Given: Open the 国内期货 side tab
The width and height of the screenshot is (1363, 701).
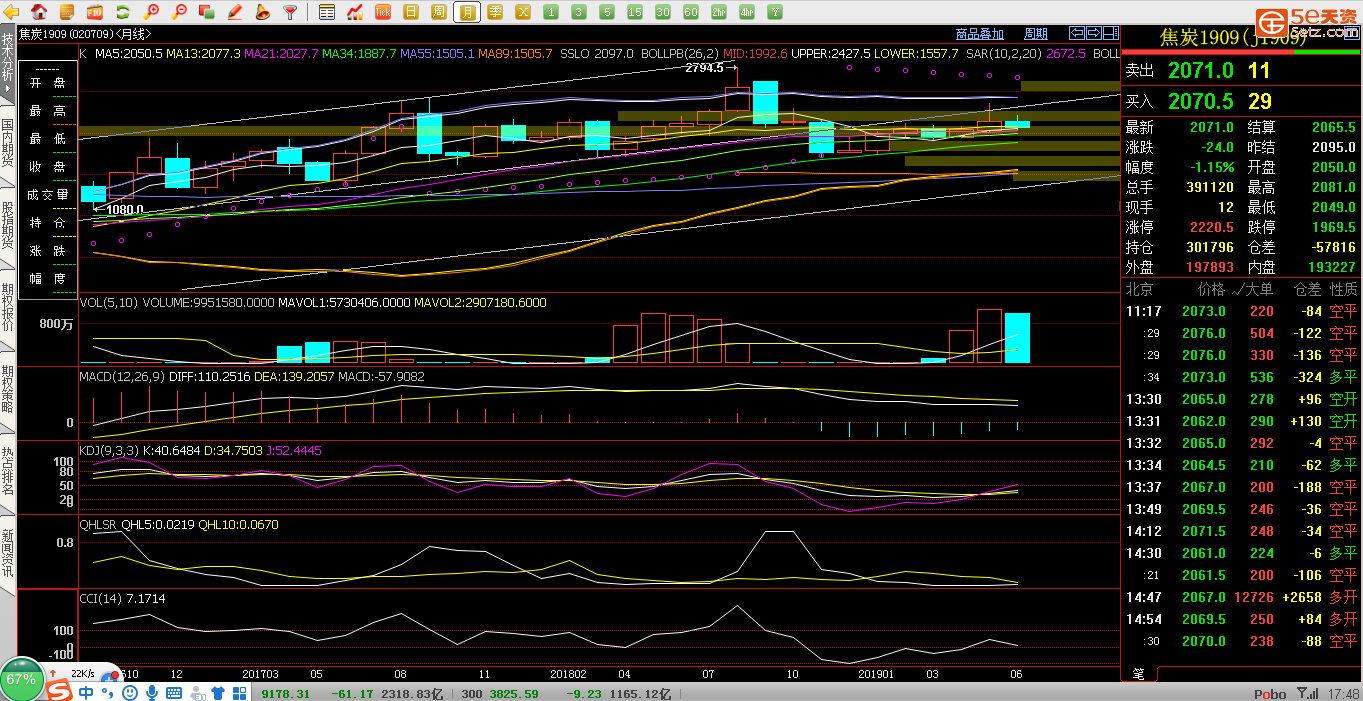Looking at the screenshot, I should tap(8, 145).
